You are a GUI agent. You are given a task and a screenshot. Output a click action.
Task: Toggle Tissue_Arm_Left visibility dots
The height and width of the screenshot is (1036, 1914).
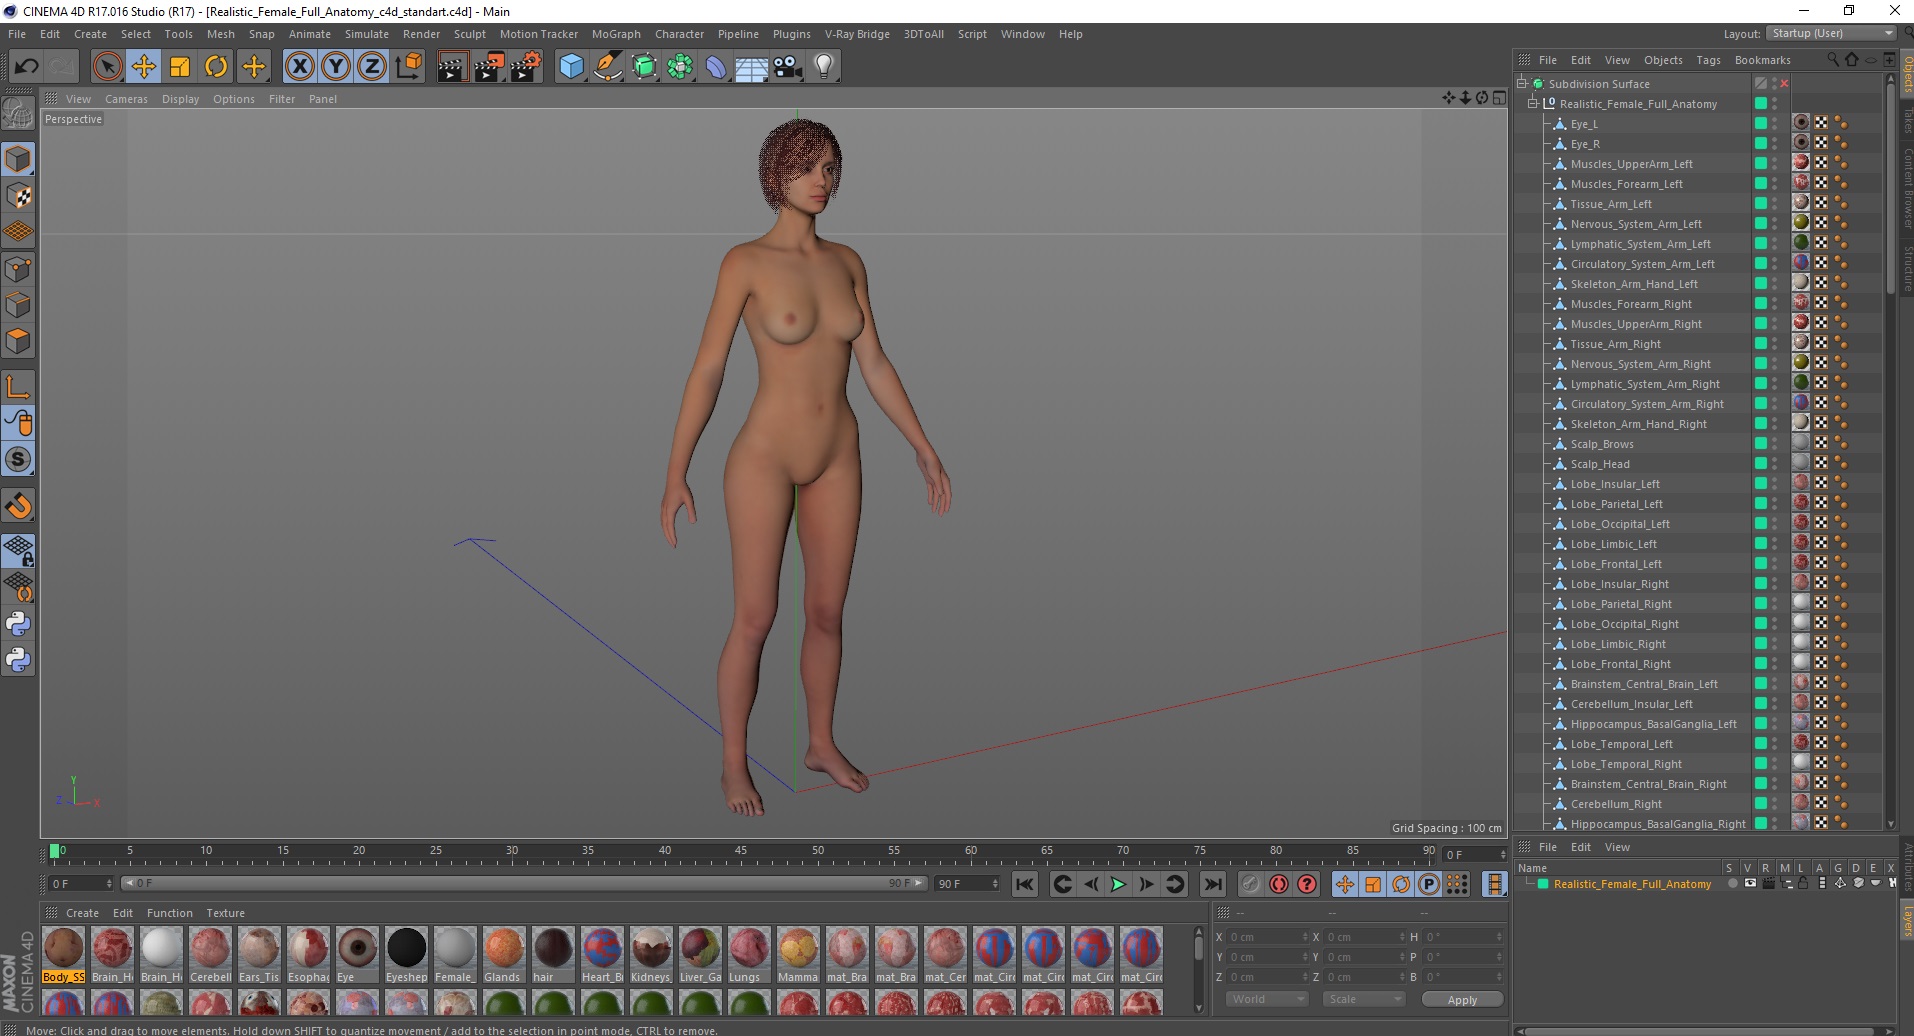1775,204
